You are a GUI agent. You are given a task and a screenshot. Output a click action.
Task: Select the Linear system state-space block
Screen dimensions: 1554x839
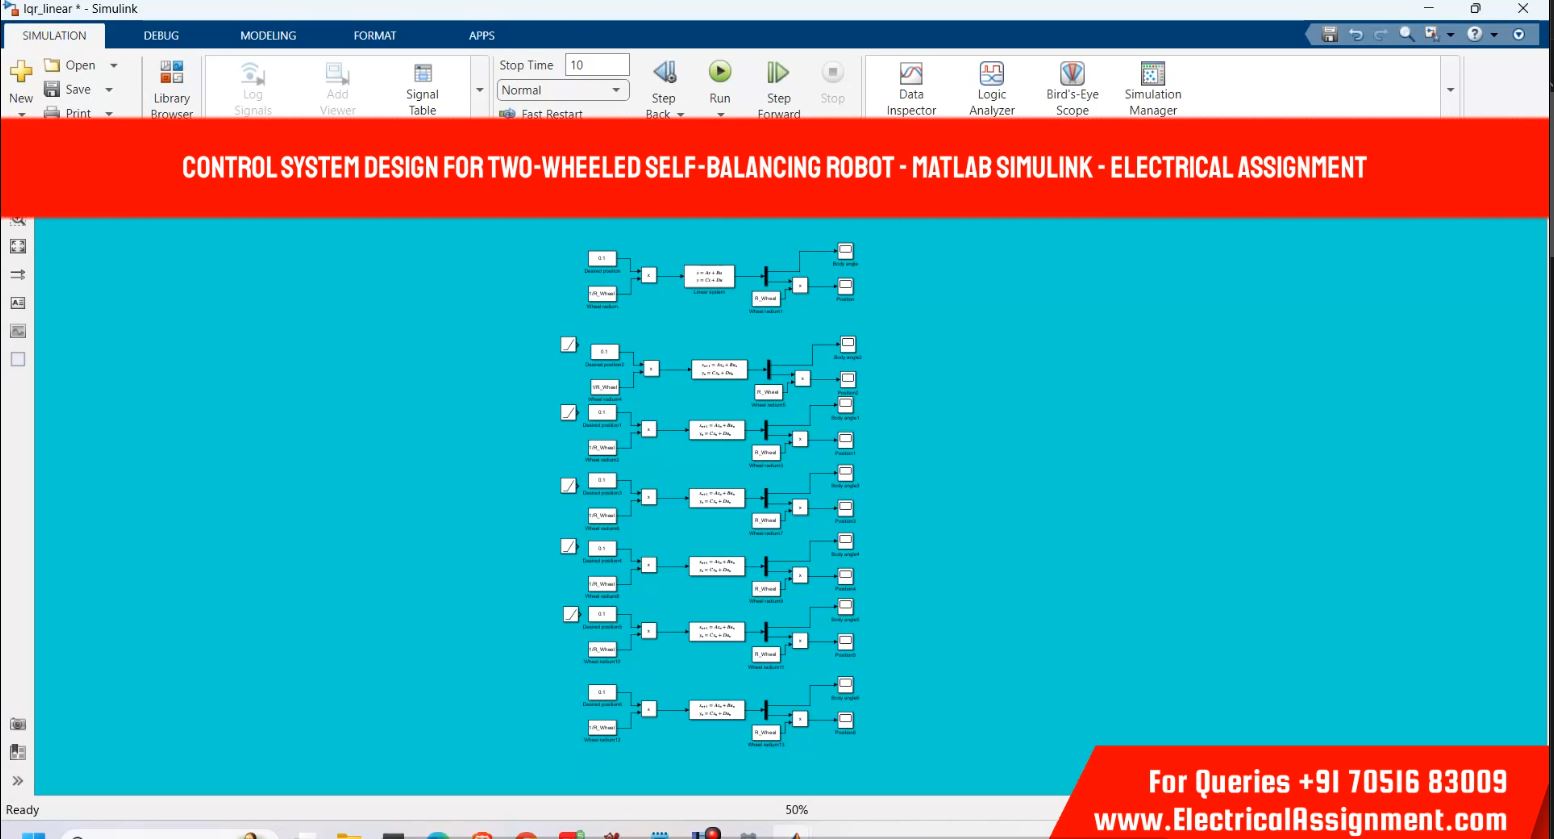(x=709, y=276)
